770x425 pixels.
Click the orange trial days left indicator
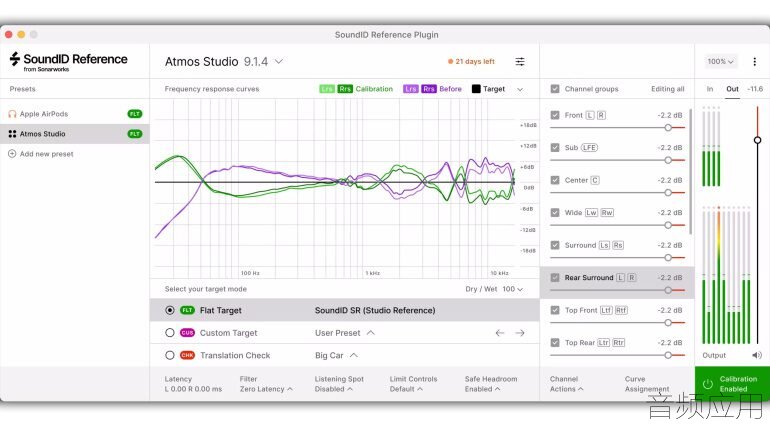coord(471,61)
